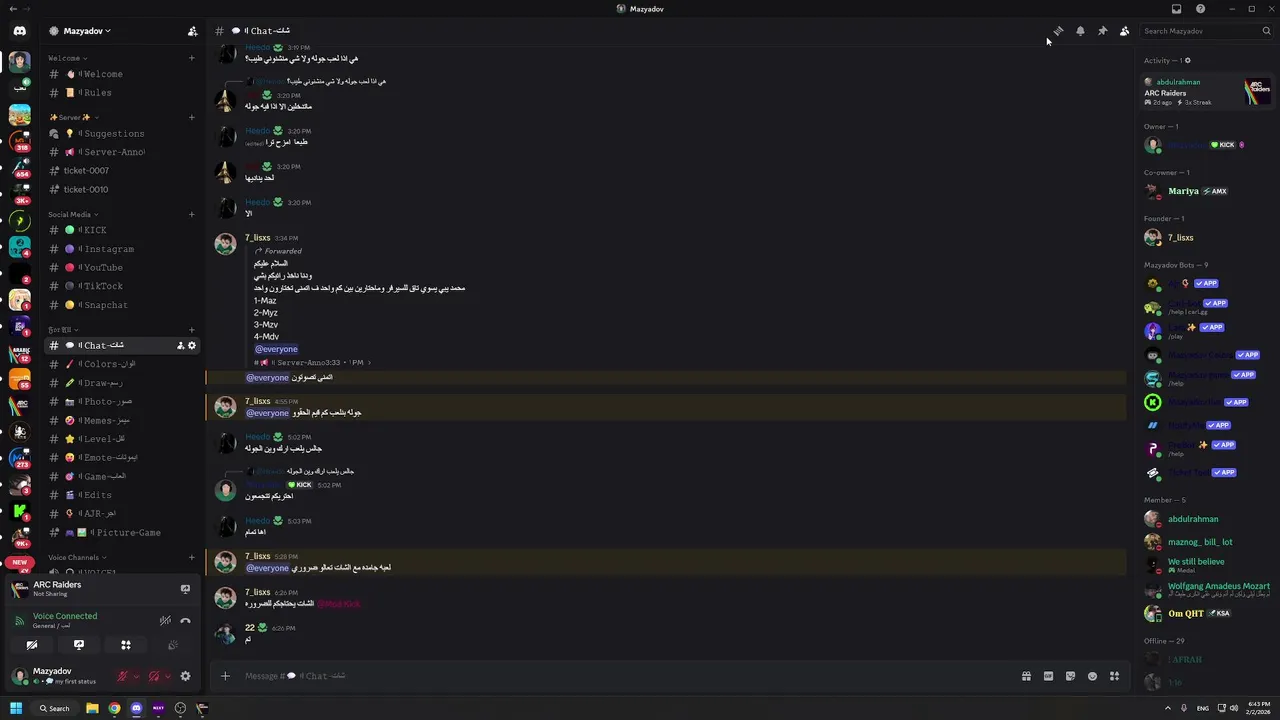Image resolution: width=1280 pixels, height=720 pixels.
Task: Collapse the Social Media category
Action: pos(71,214)
